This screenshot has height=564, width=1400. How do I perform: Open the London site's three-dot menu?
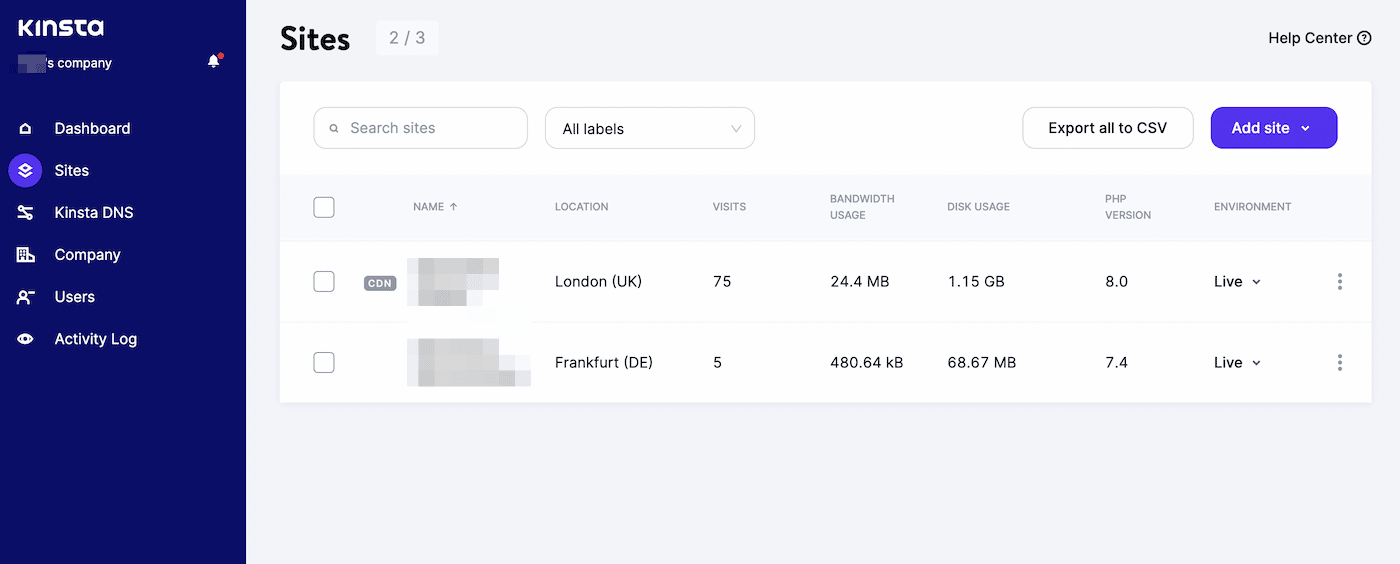click(x=1339, y=282)
